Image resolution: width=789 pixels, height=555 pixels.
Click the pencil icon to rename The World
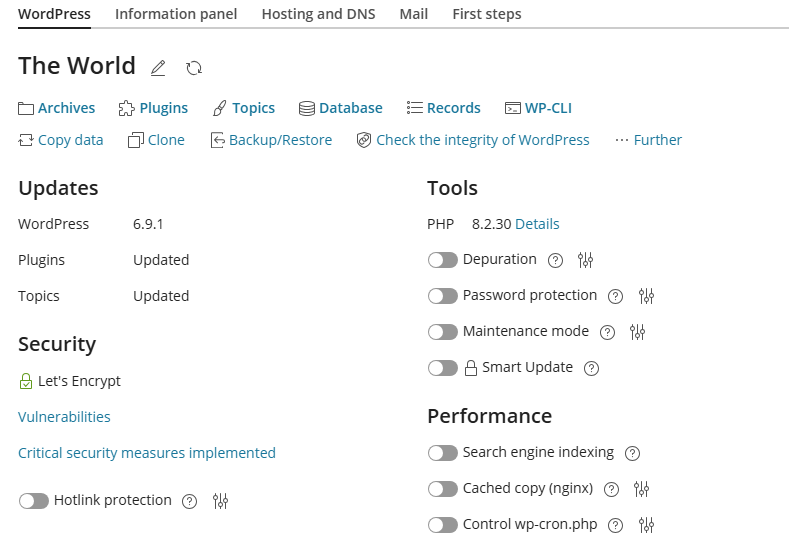coord(158,68)
